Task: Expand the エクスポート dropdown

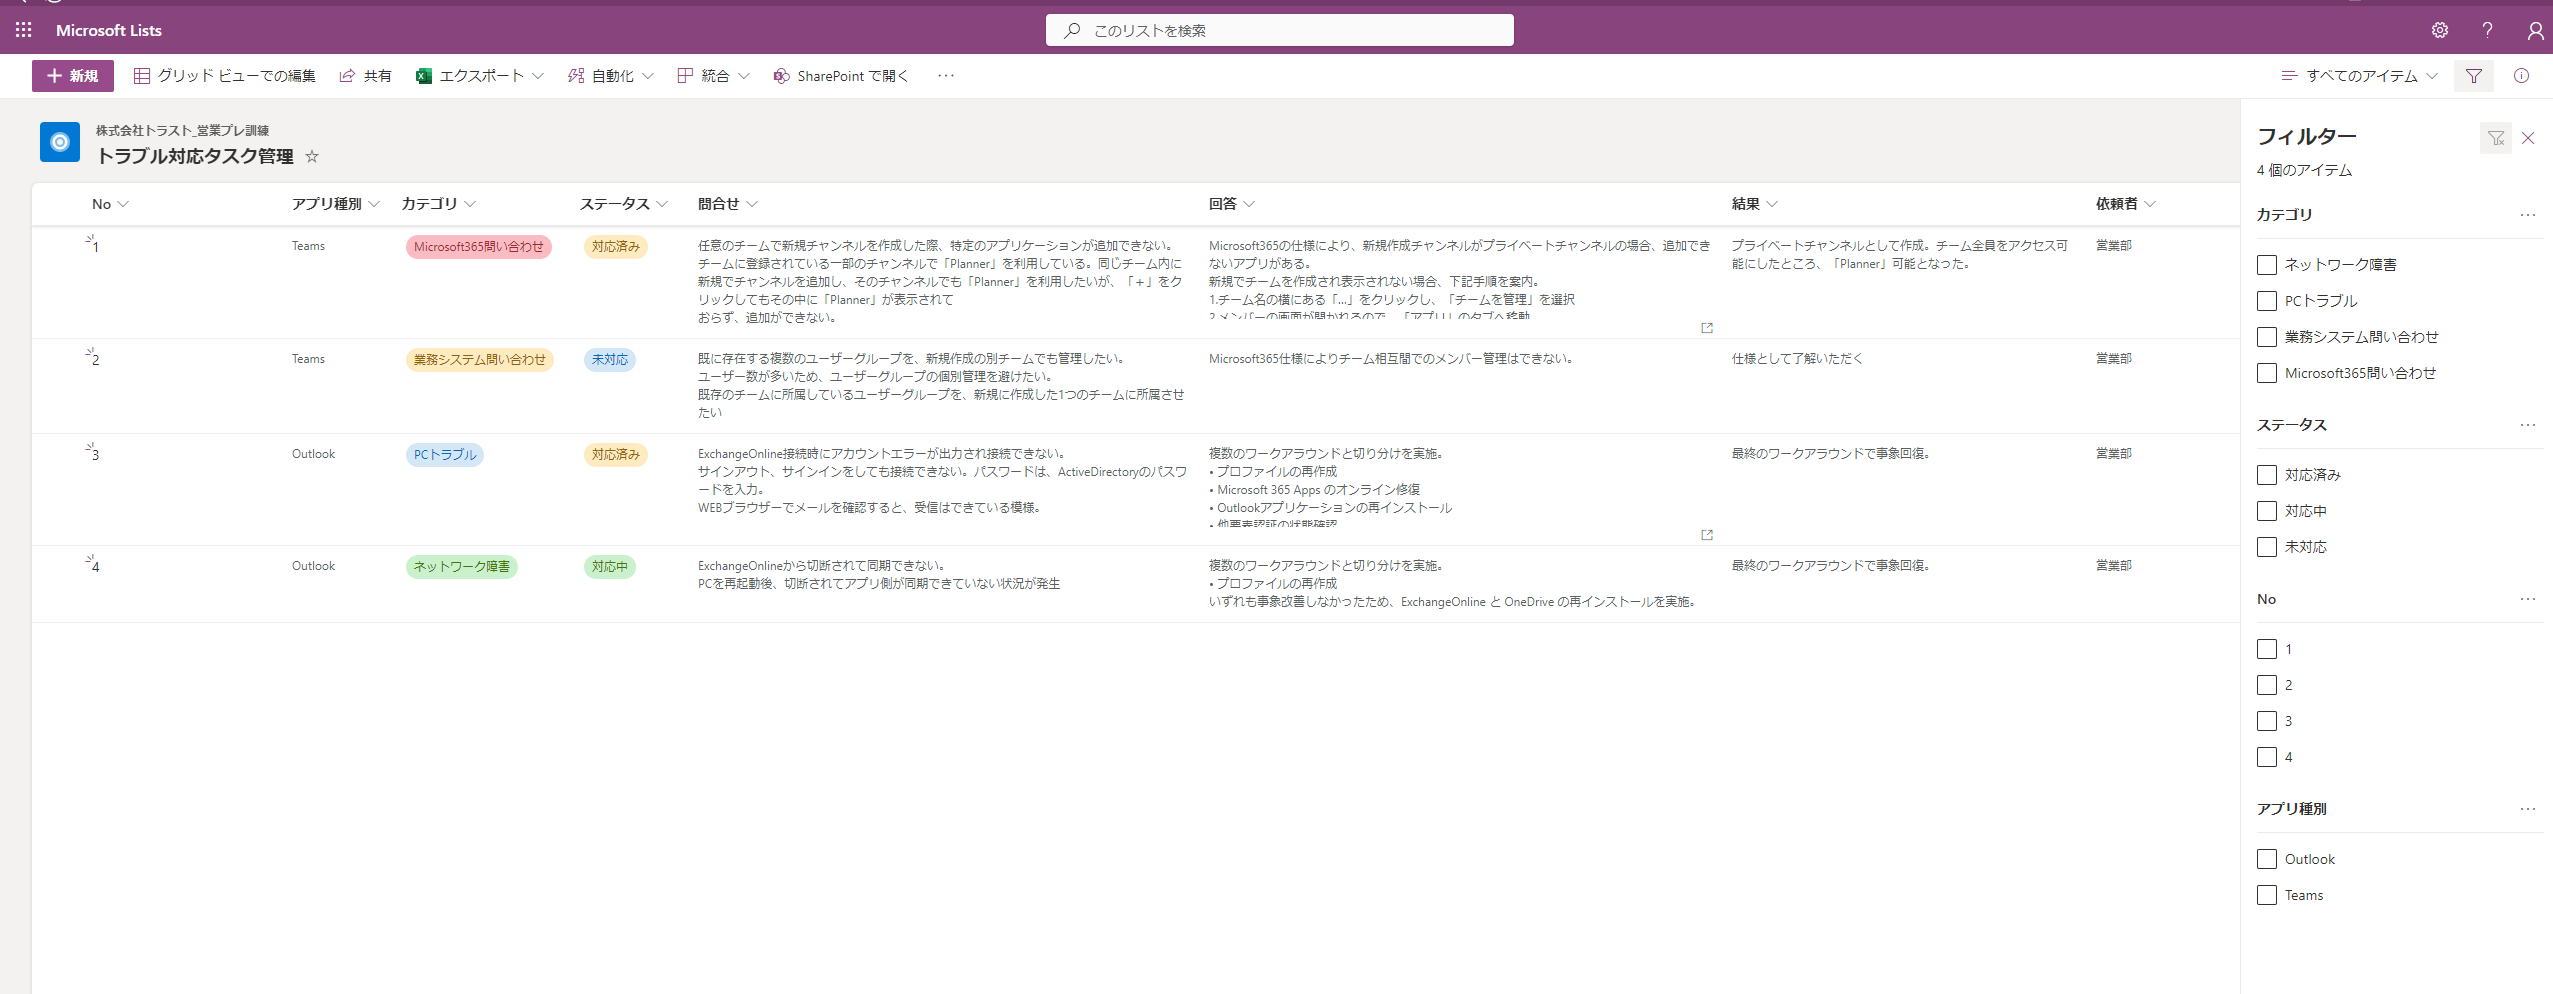Action: 480,76
